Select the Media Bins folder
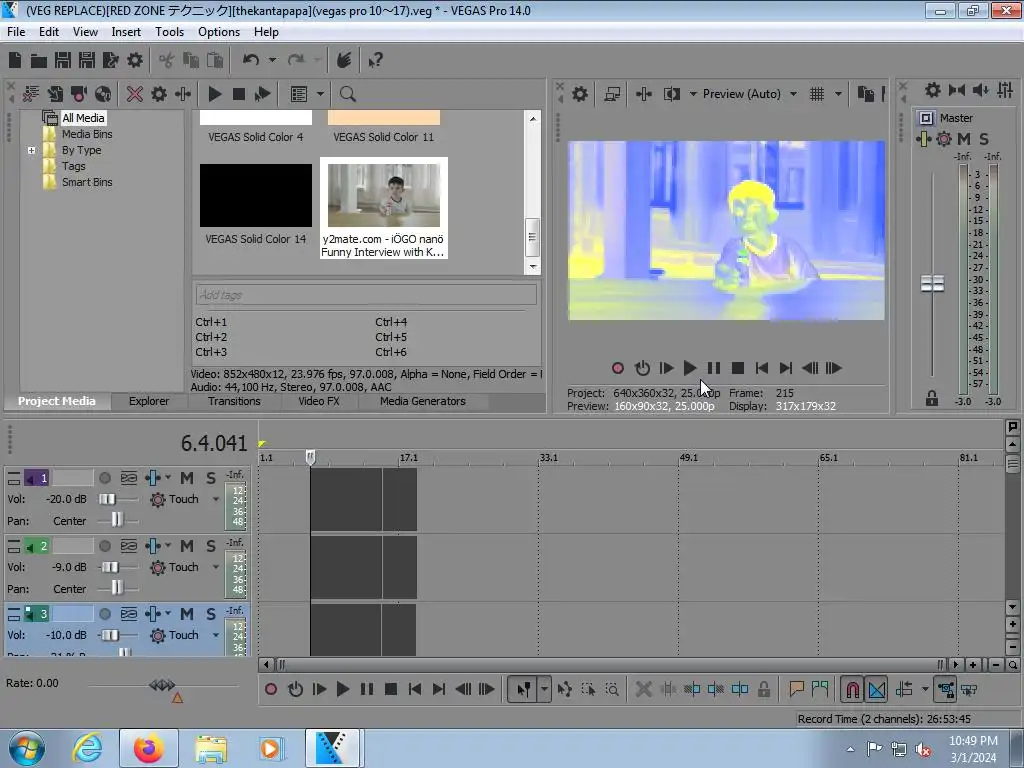Viewport: 1024px width, 768px height. coord(87,134)
